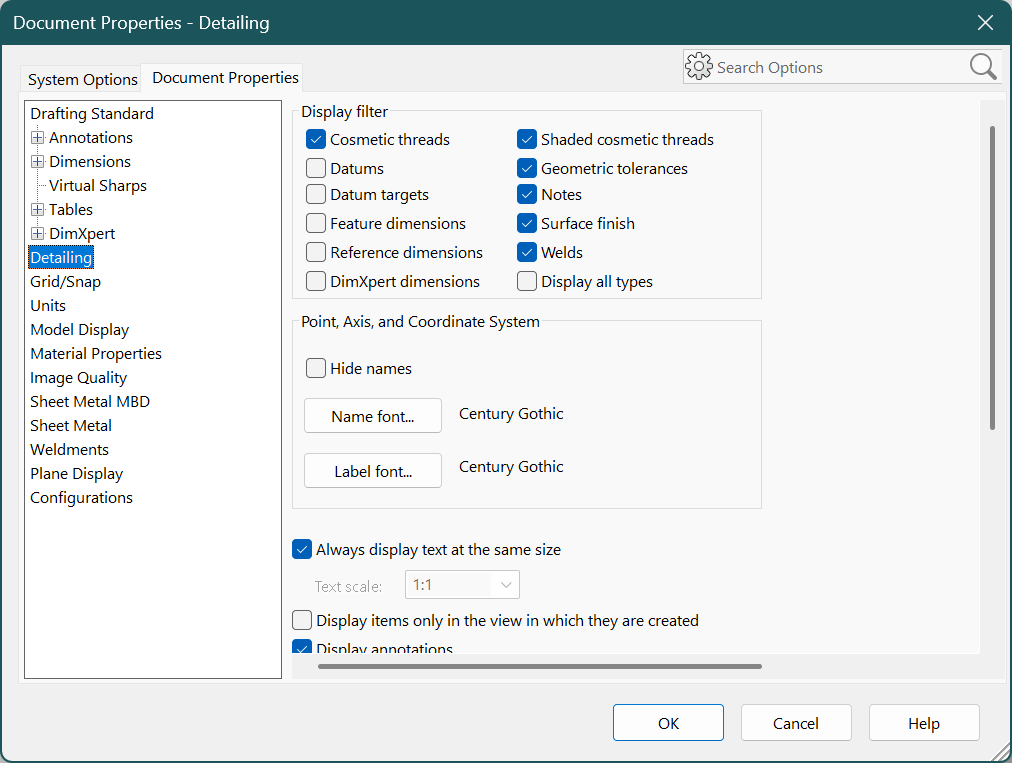1012x763 pixels.
Task: Toggle Cosmetic threads checkbox
Action: [316, 139]
